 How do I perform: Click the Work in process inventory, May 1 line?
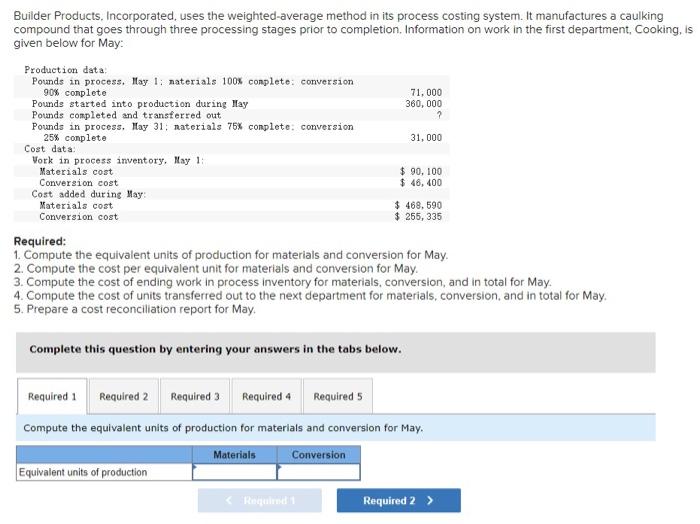tap(118, 160)
